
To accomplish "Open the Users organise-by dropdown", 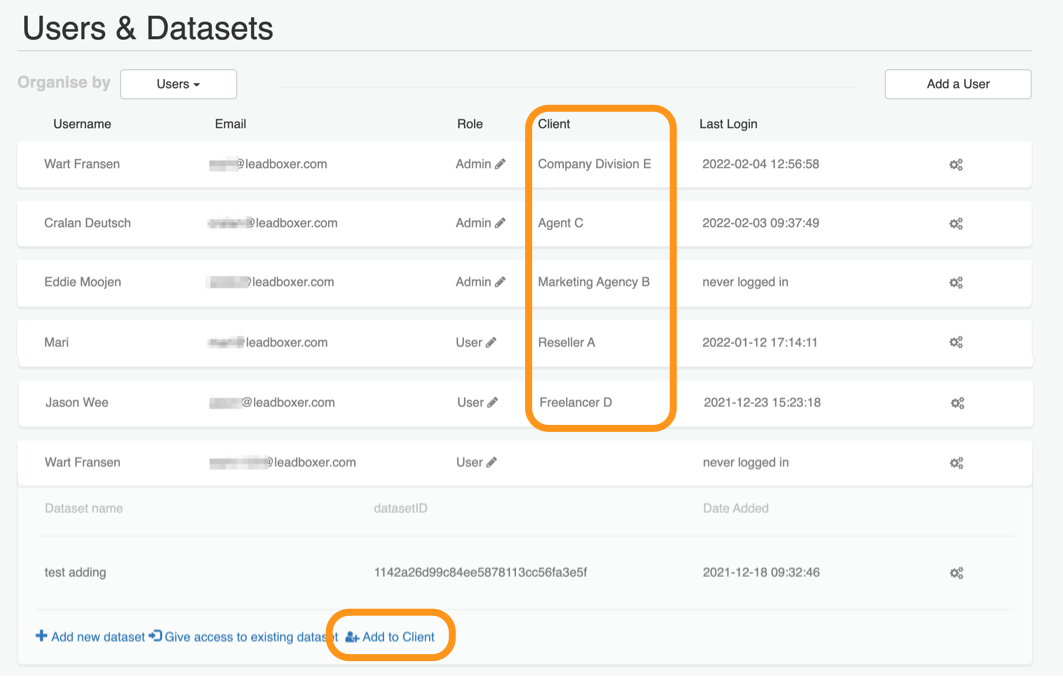I will click(x=178, y=84).
